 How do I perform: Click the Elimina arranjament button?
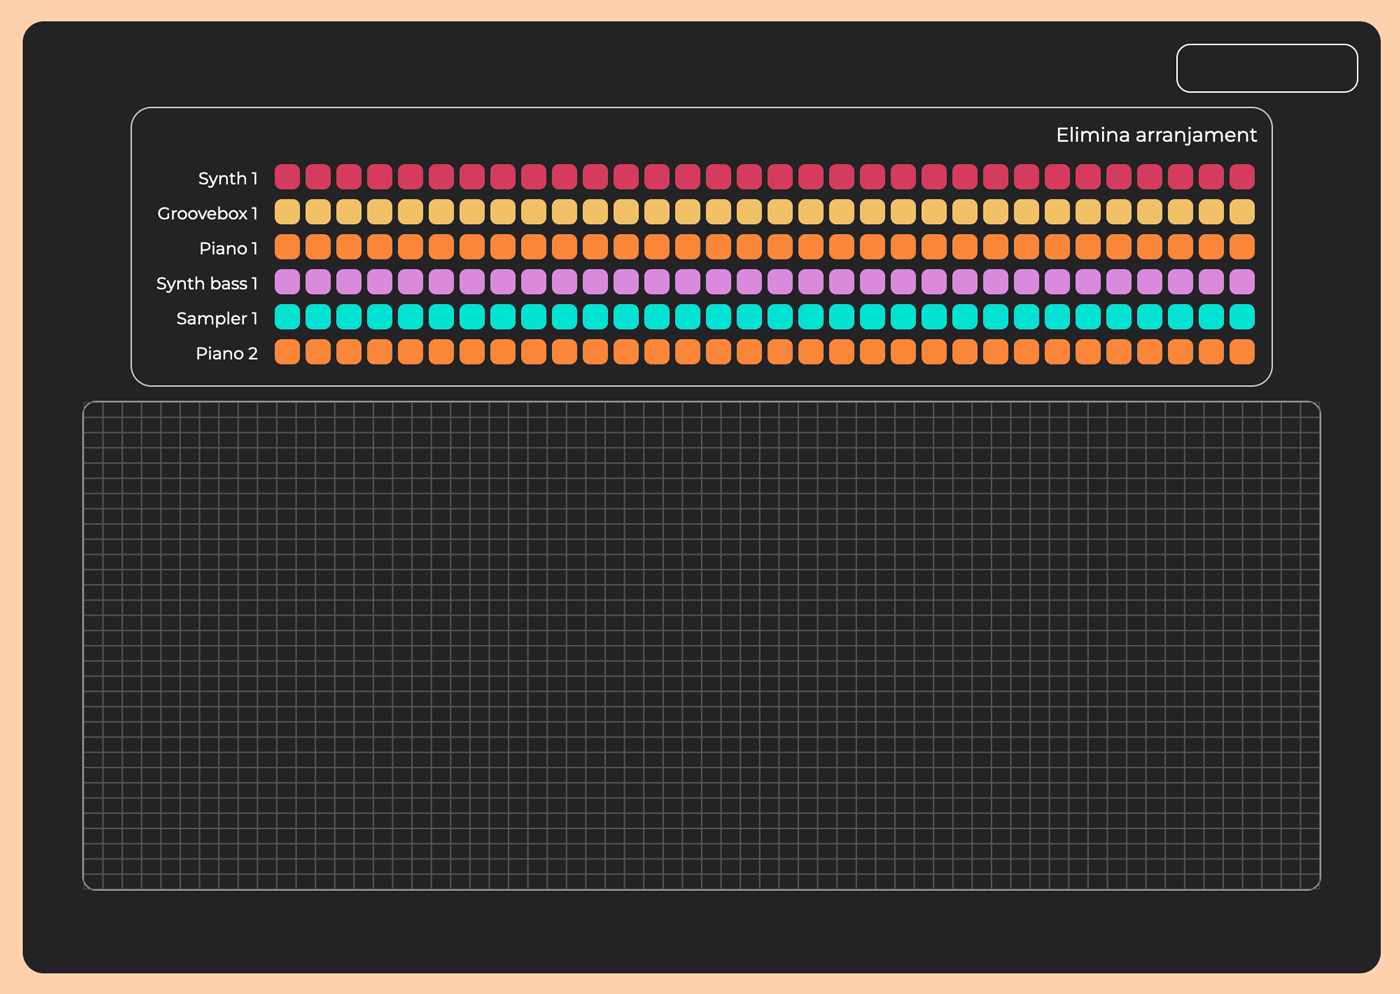tap(1156, 135)
